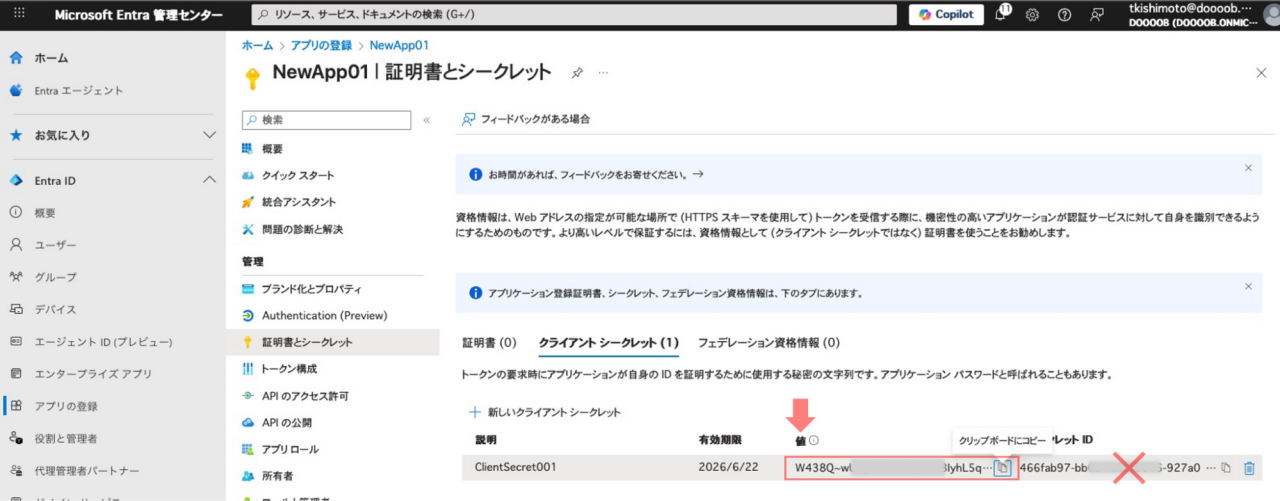1280x501 pixels.
Task: Collapse the Entra ID section
Action: click(209, 180)
